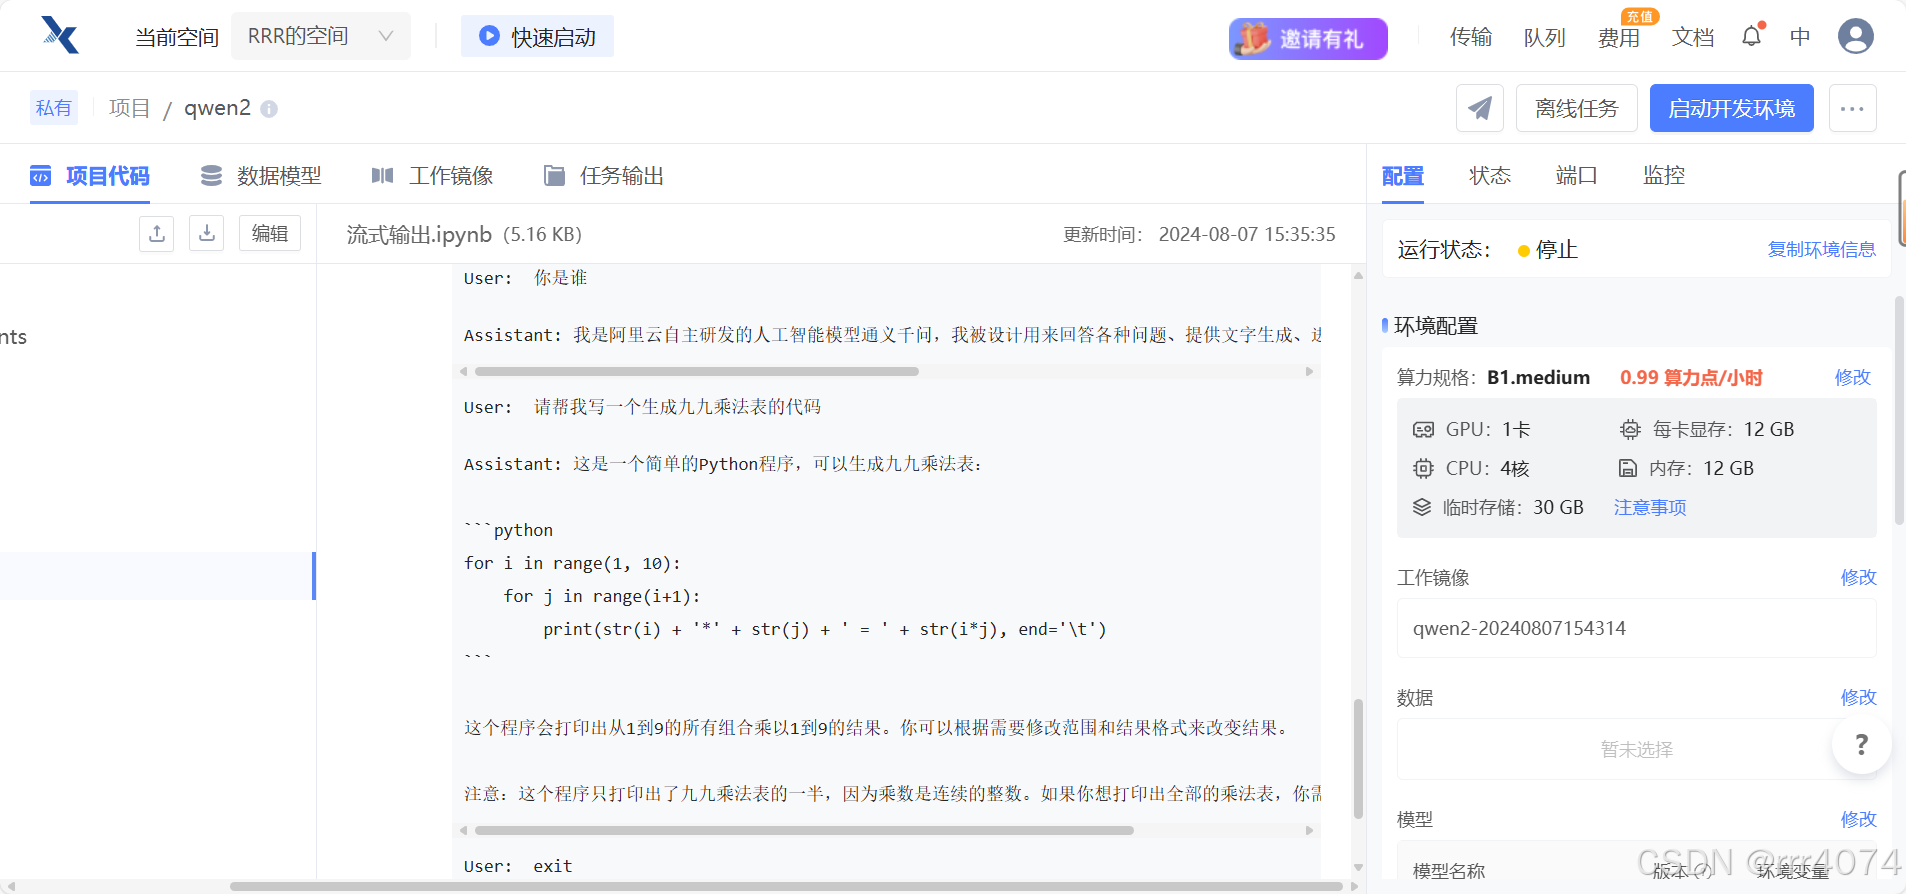Image resolution: width=1906 pixels, height=894 pixels.
Task: Click the bottom page horizontal scrollbar
Action: click(x=786, y=886)
